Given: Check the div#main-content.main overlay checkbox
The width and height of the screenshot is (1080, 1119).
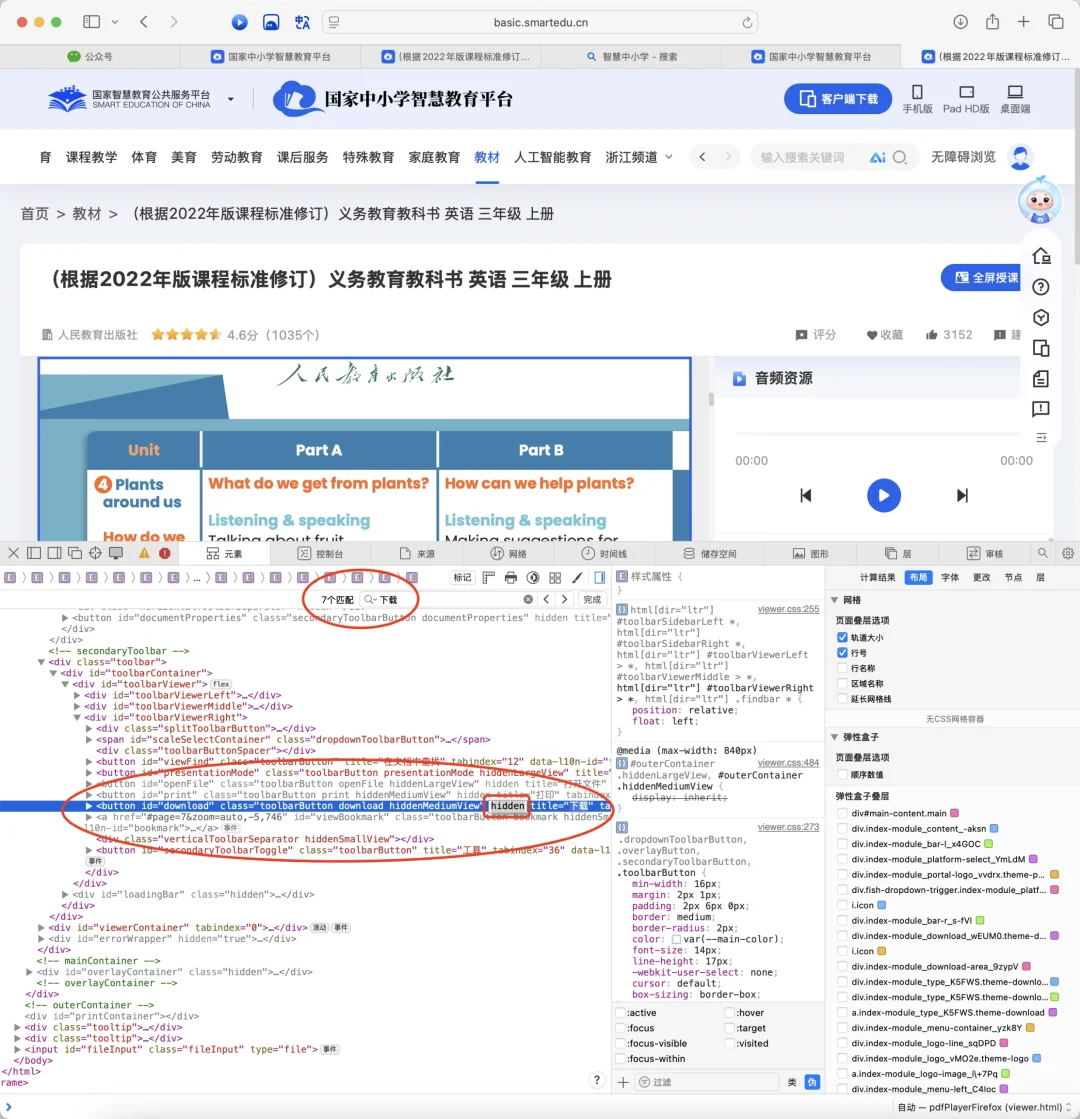Looking at the screenshot, I should coord(842,813).
